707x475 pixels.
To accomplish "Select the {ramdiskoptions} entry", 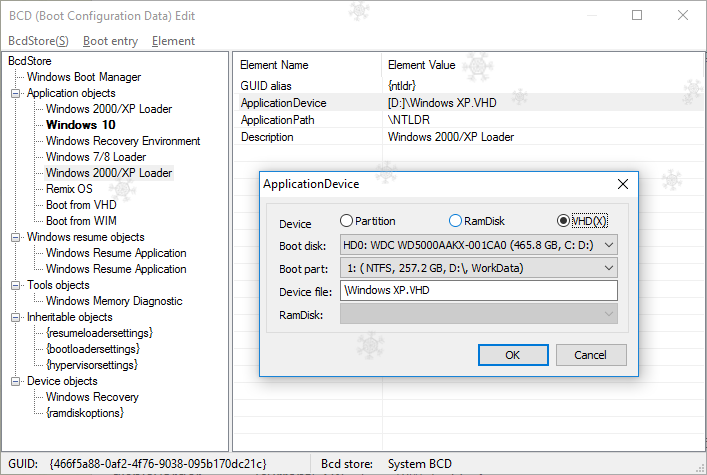I will tap(85, 413).
